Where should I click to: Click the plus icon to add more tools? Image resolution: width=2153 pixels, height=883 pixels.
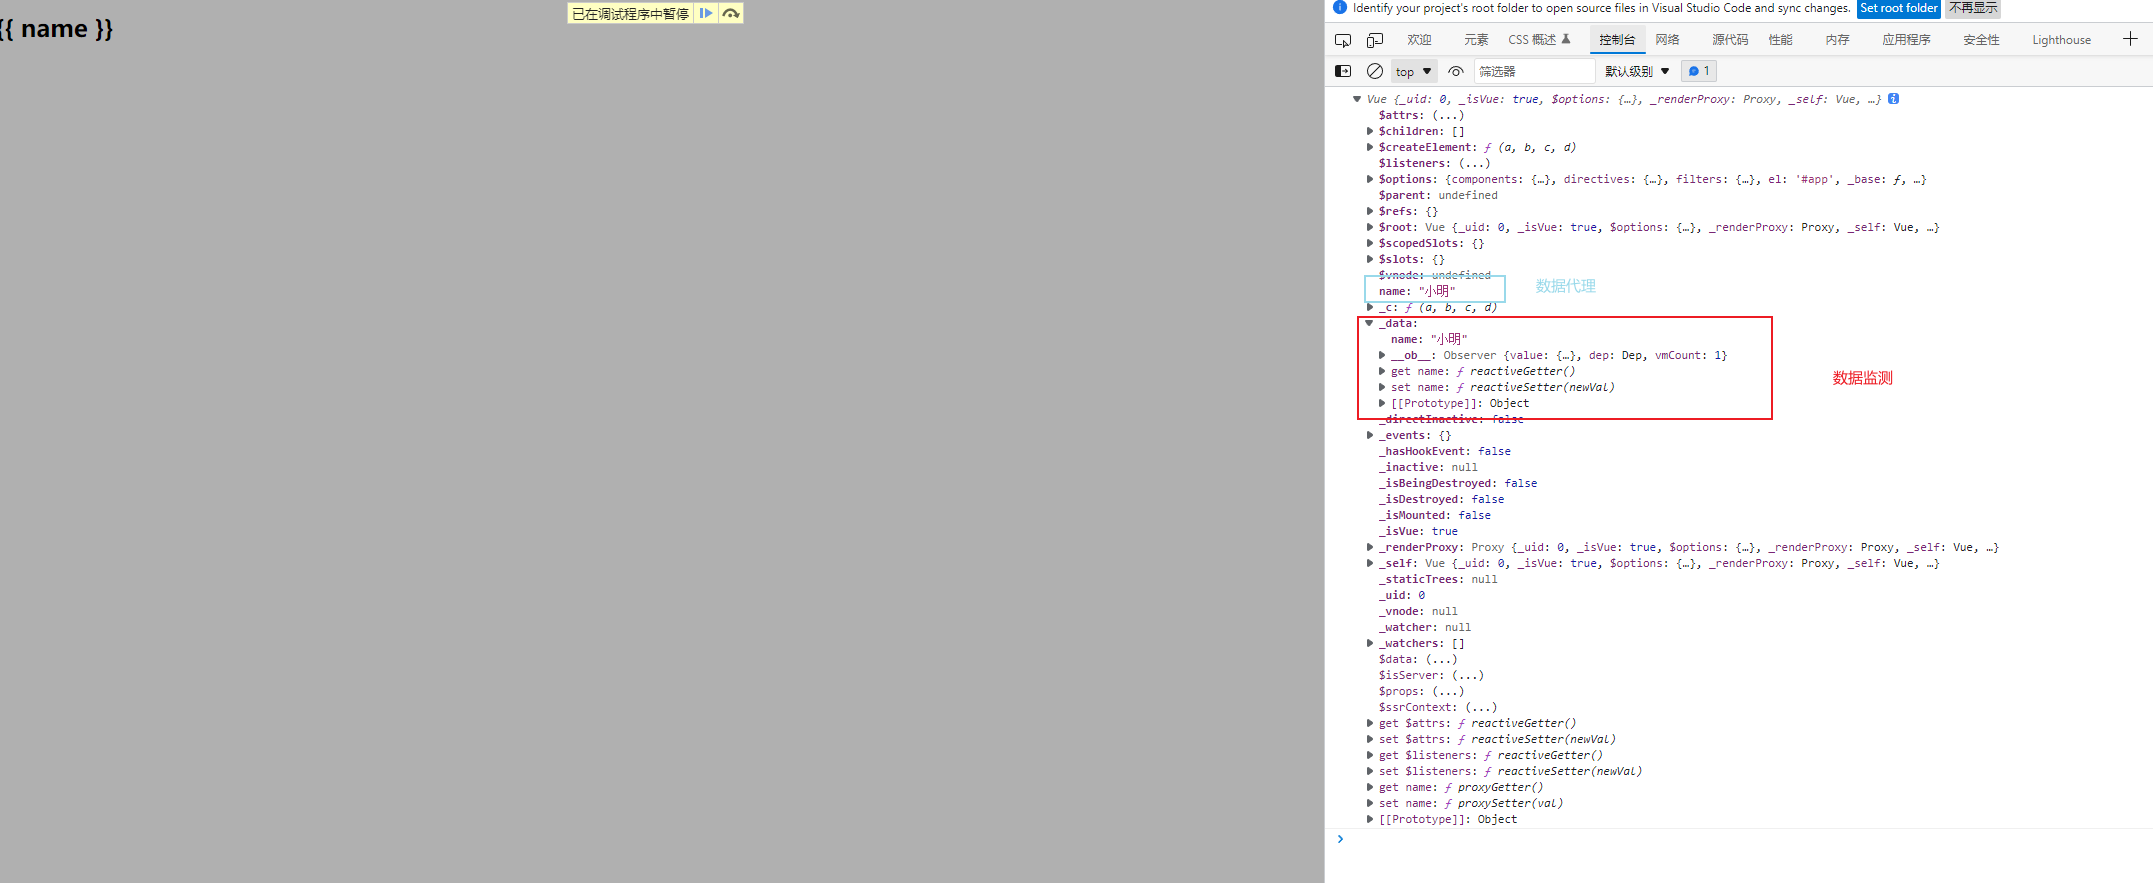[2130, 39]
